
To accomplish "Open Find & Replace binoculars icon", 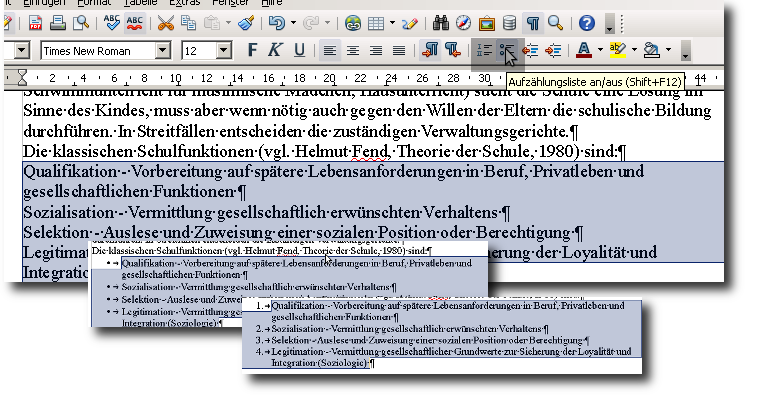I will pyautogui.click(x=439, y=23).
